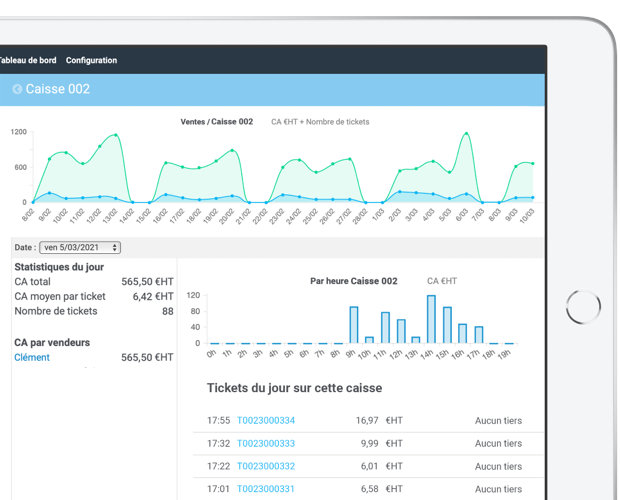Open ticket T0023000333

click(x=266, y=444)
